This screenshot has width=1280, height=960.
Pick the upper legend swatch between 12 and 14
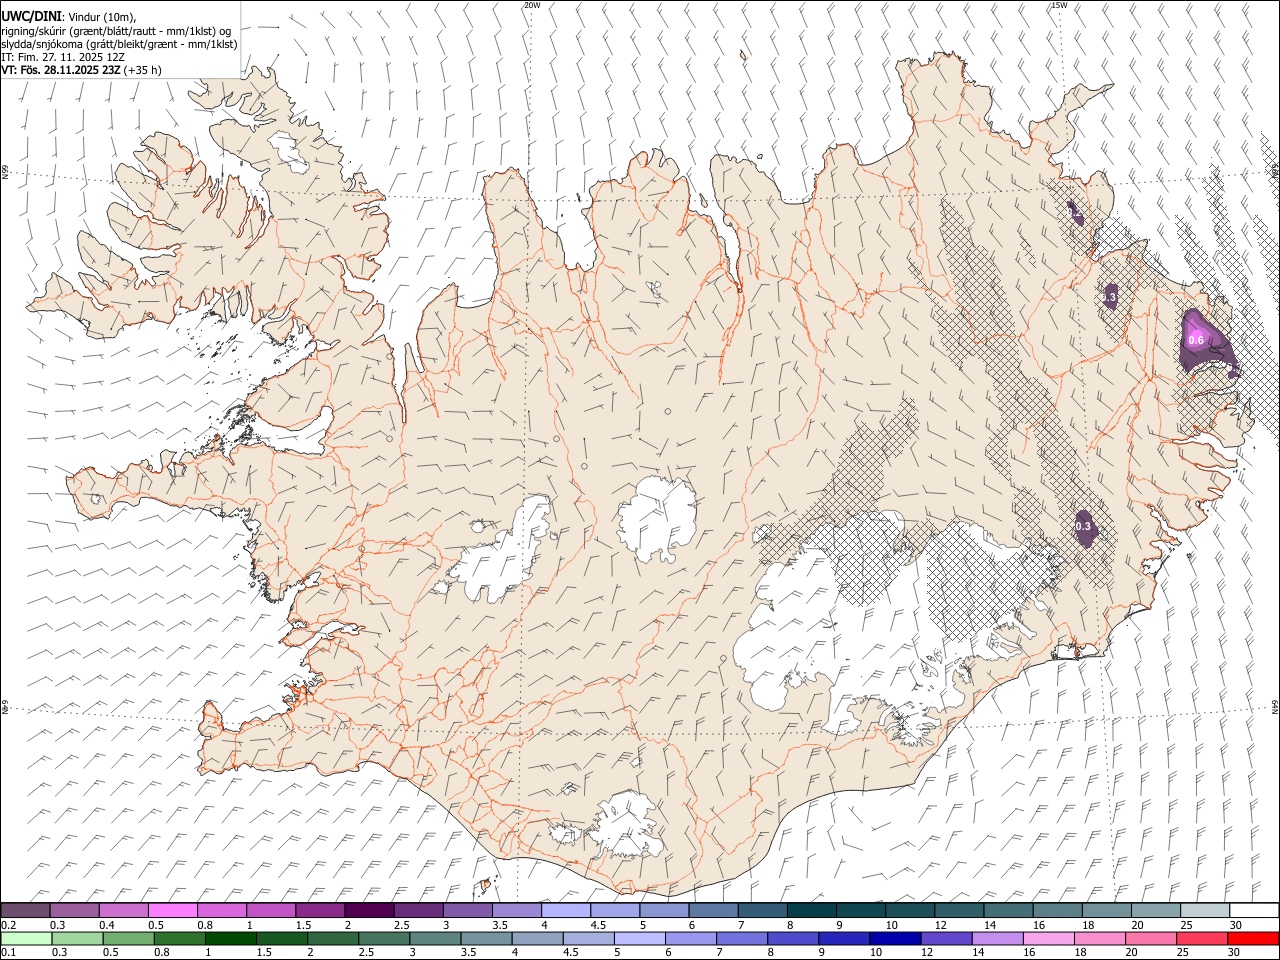[959, 910]
